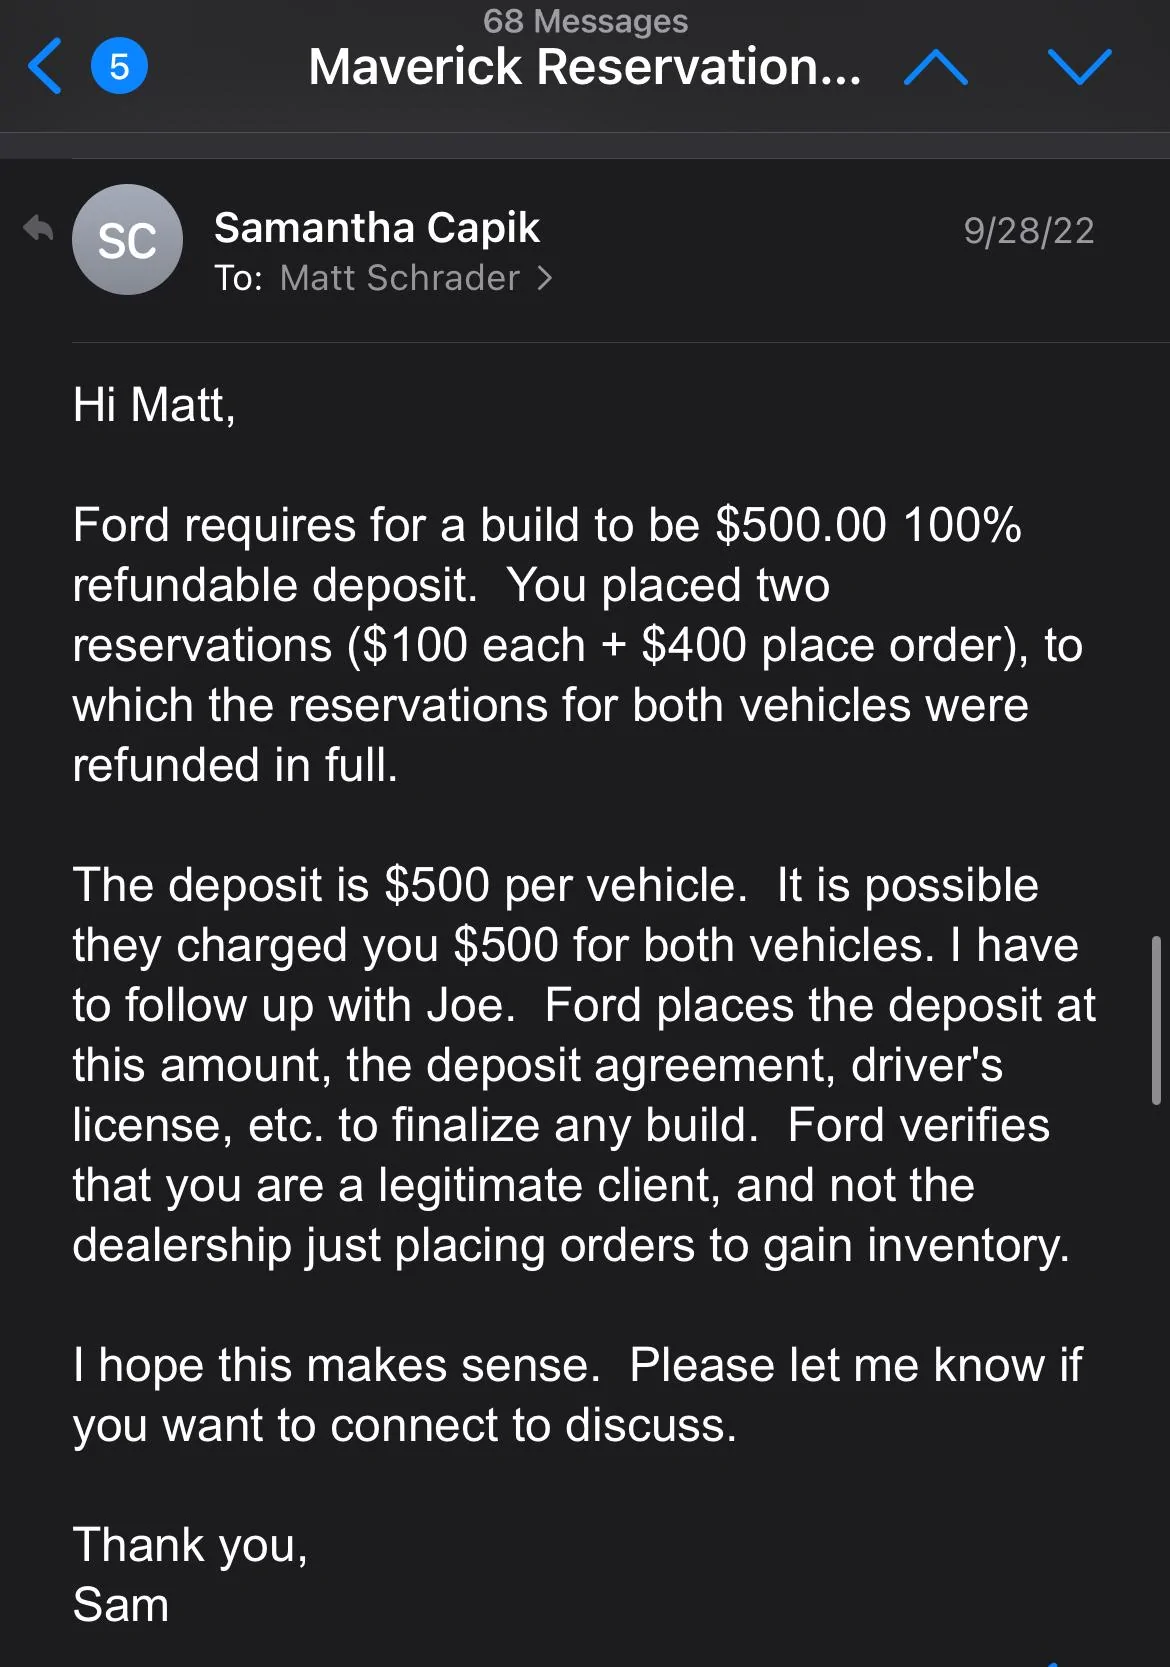The height and width of the screenshot is (1667, 1170).
Task: Expand recipient details chevron beside Matt Schrader
Action: (x=545, y=278)
